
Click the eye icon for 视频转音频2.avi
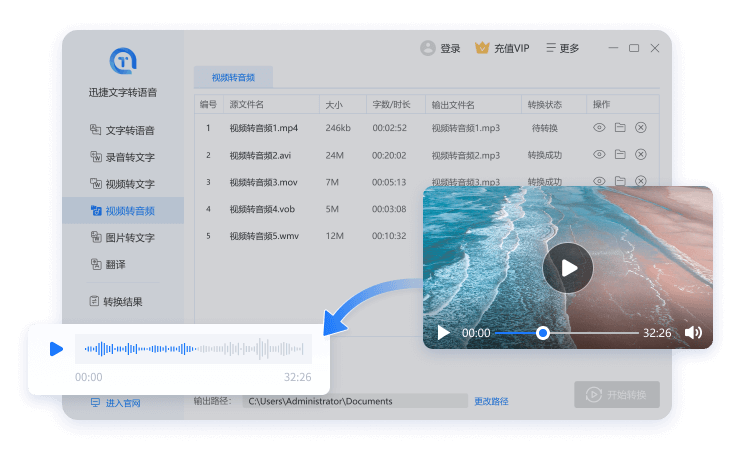click(x=599, y=155)
